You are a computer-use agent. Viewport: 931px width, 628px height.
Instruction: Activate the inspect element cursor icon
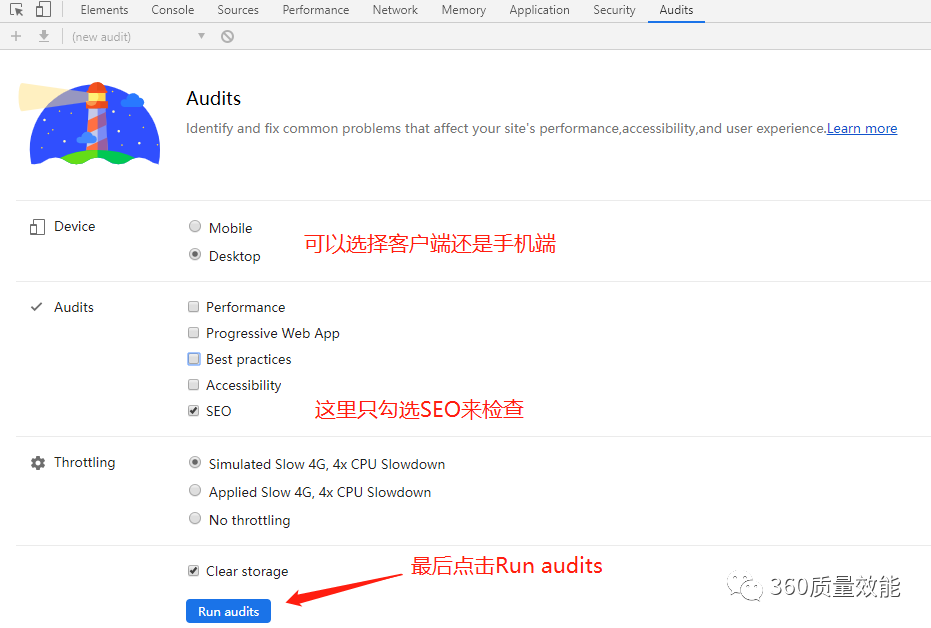[17, 10]
